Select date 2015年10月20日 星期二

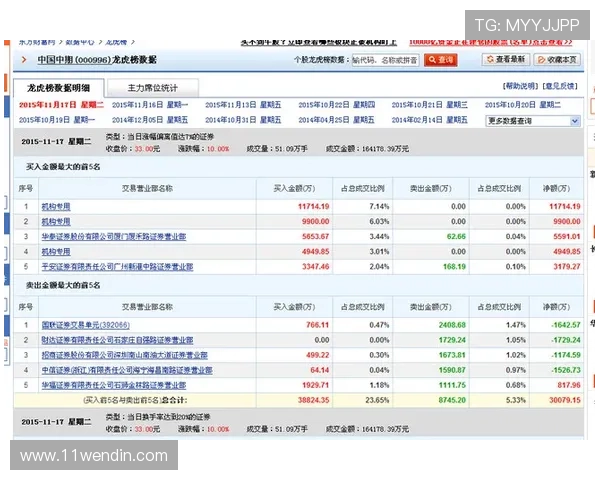(523, 105)
